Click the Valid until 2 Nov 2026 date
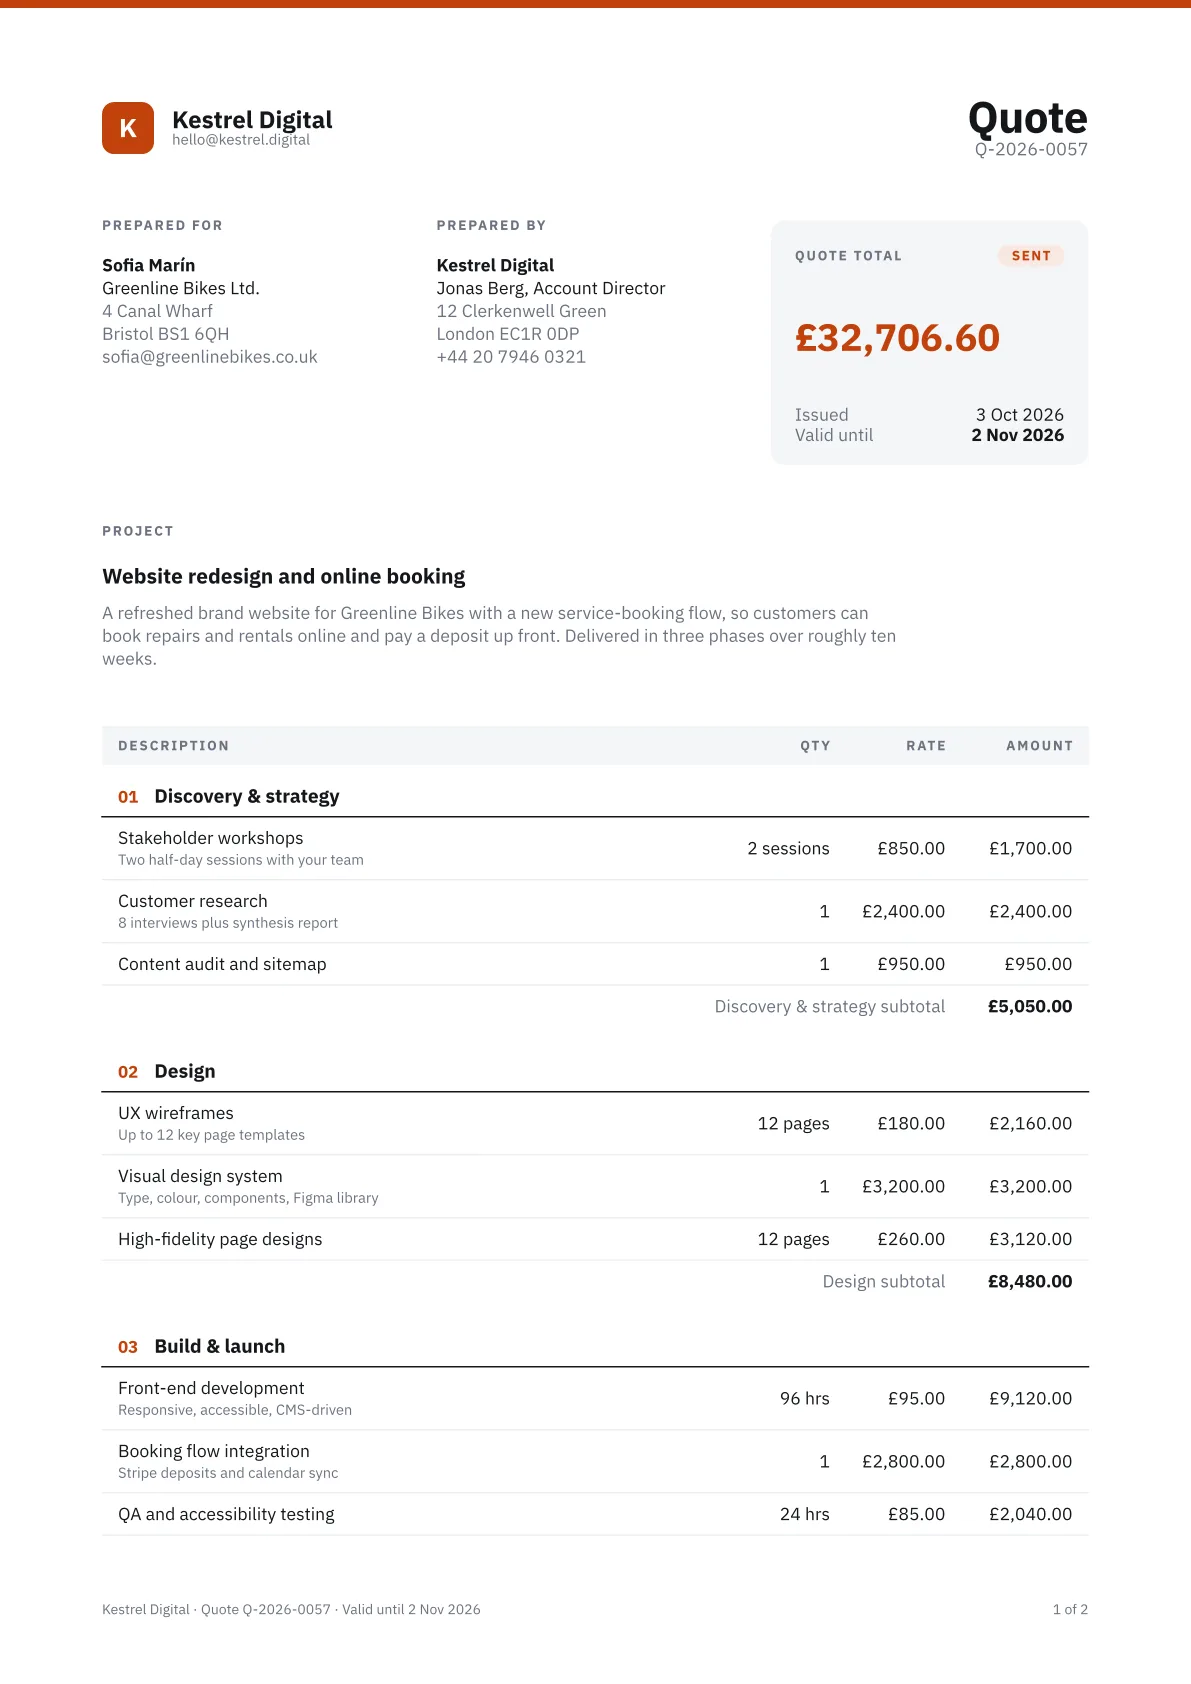The width and height of the screenshot is (1191, 1684). [x=1018, y=435]
